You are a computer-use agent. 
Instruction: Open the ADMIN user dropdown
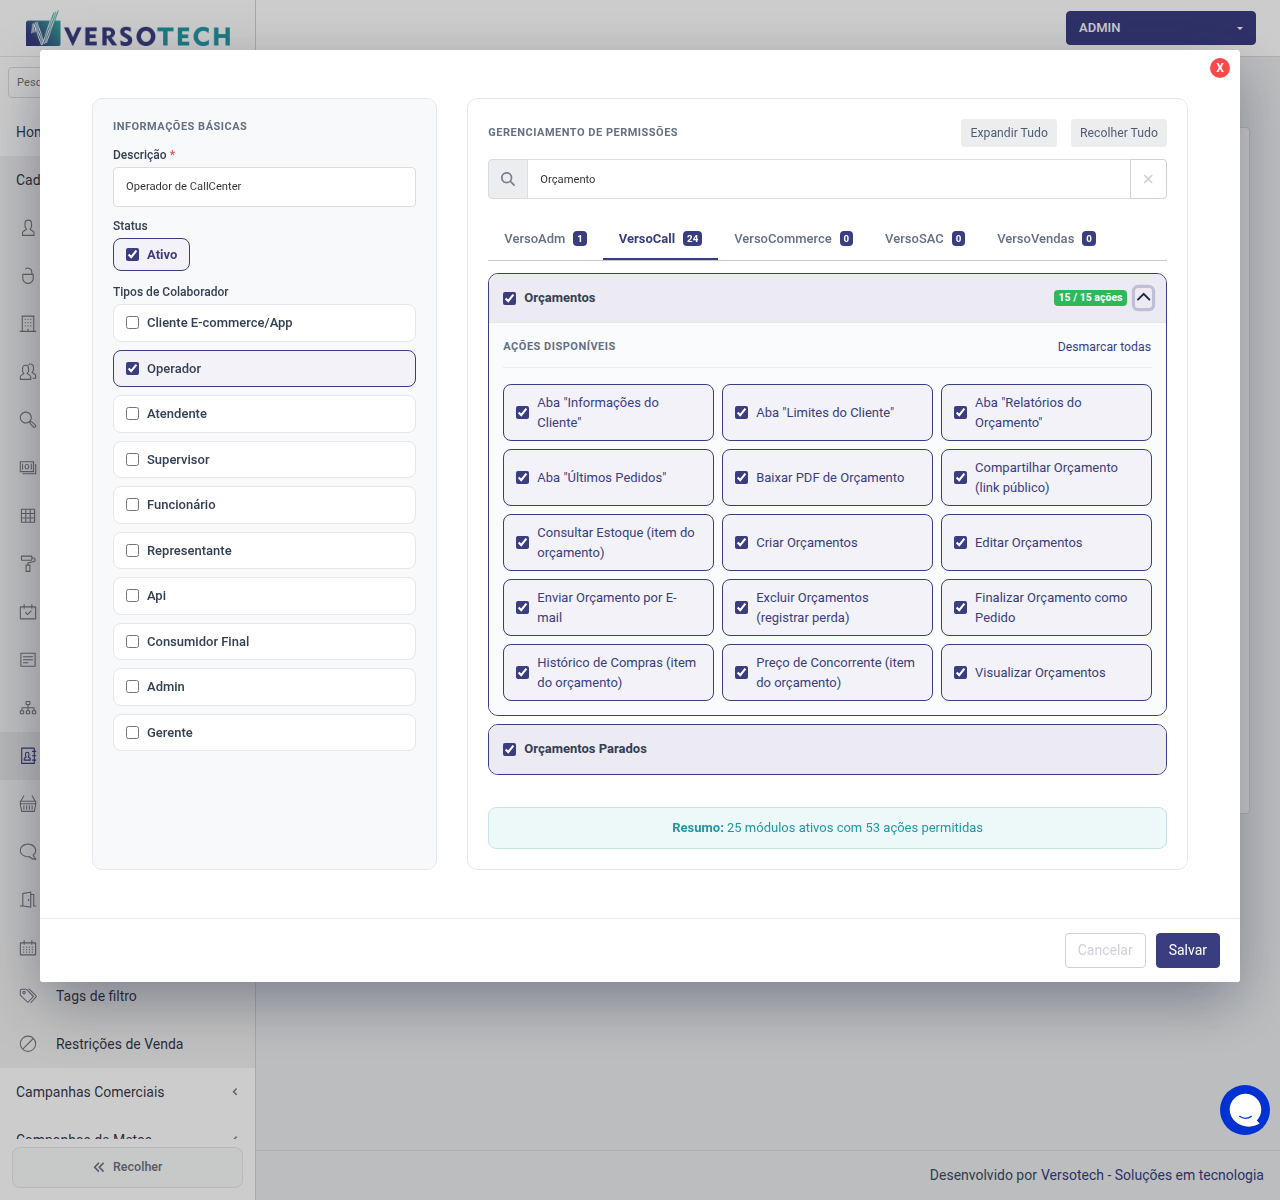click(1160, 28)
